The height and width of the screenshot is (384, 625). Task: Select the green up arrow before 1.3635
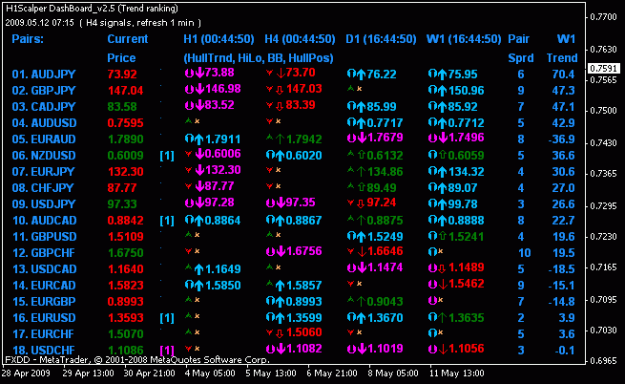click(442, 318)
